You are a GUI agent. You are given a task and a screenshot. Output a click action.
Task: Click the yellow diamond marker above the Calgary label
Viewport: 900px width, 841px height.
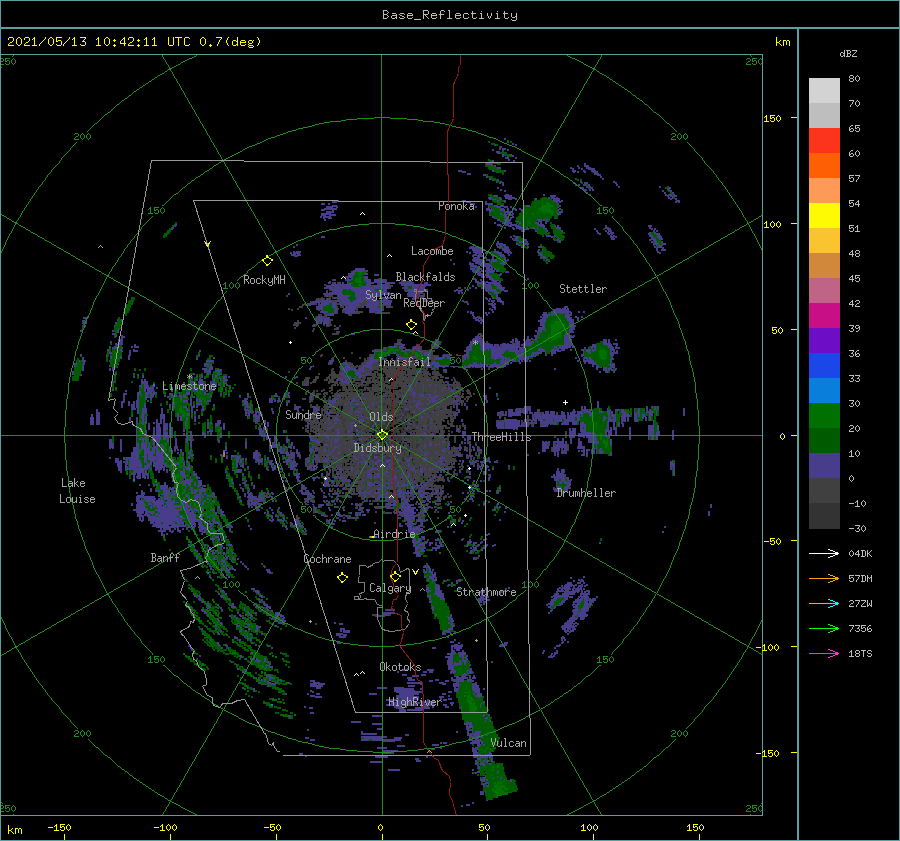pos(395,576)
